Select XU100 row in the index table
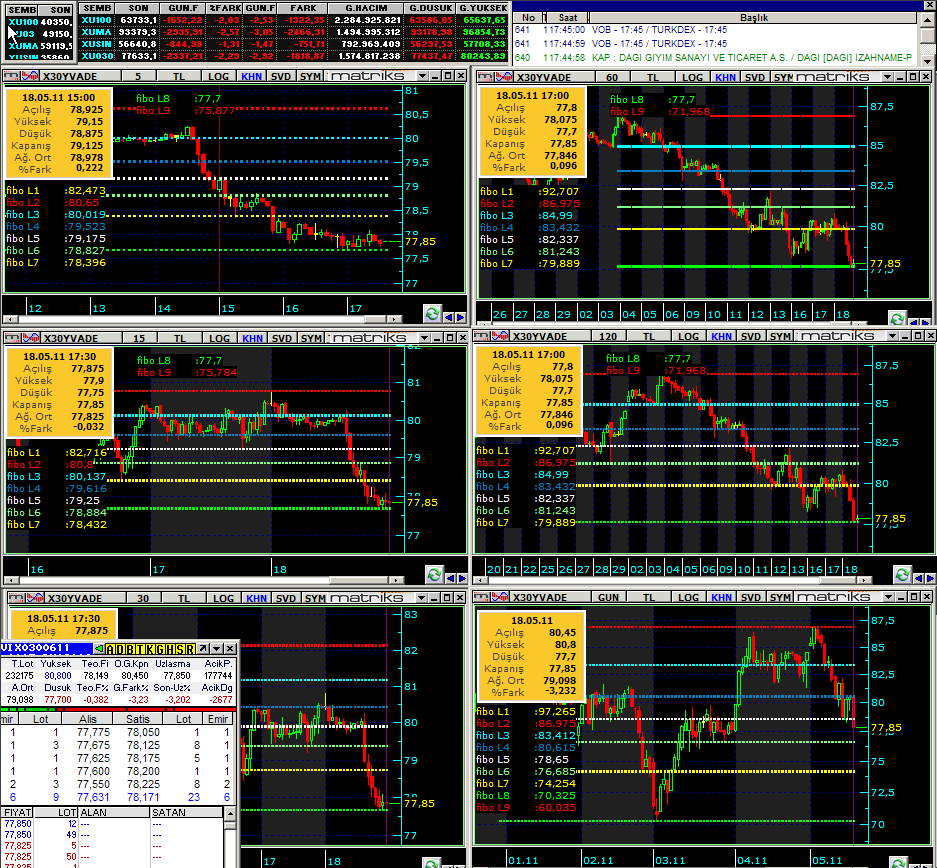 tap(22, 21)
